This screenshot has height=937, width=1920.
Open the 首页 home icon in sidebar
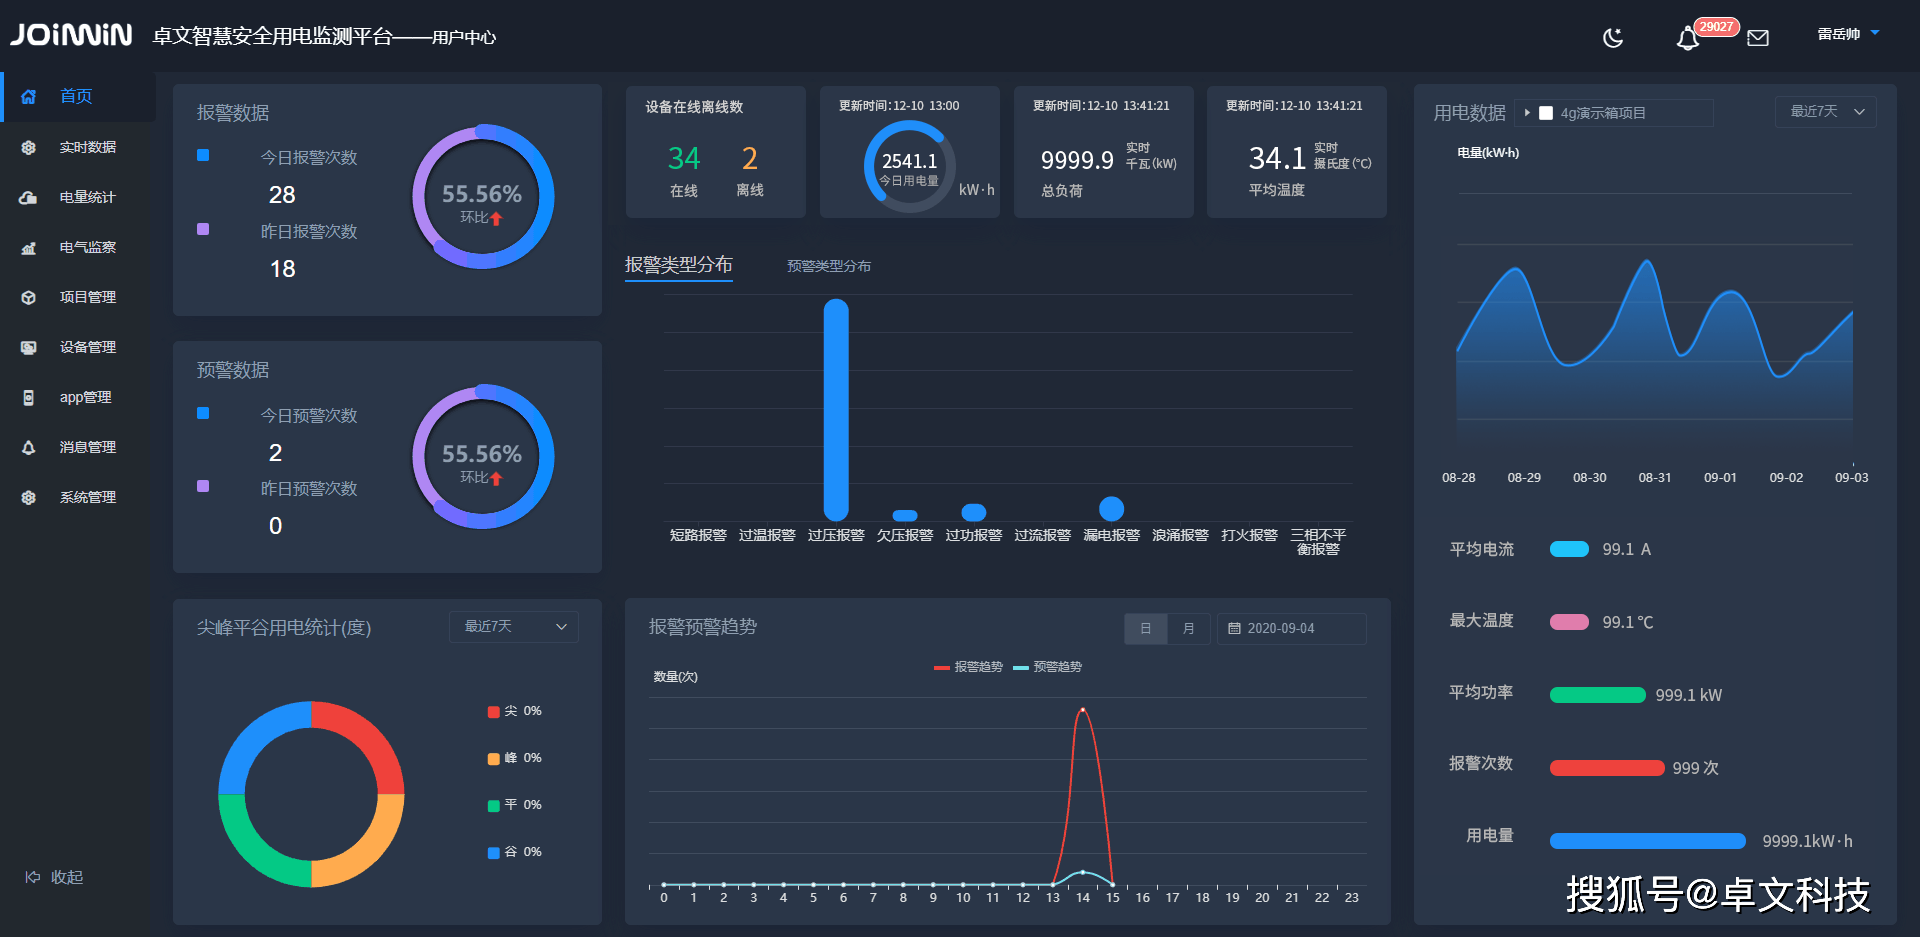(x=29, y=97)
